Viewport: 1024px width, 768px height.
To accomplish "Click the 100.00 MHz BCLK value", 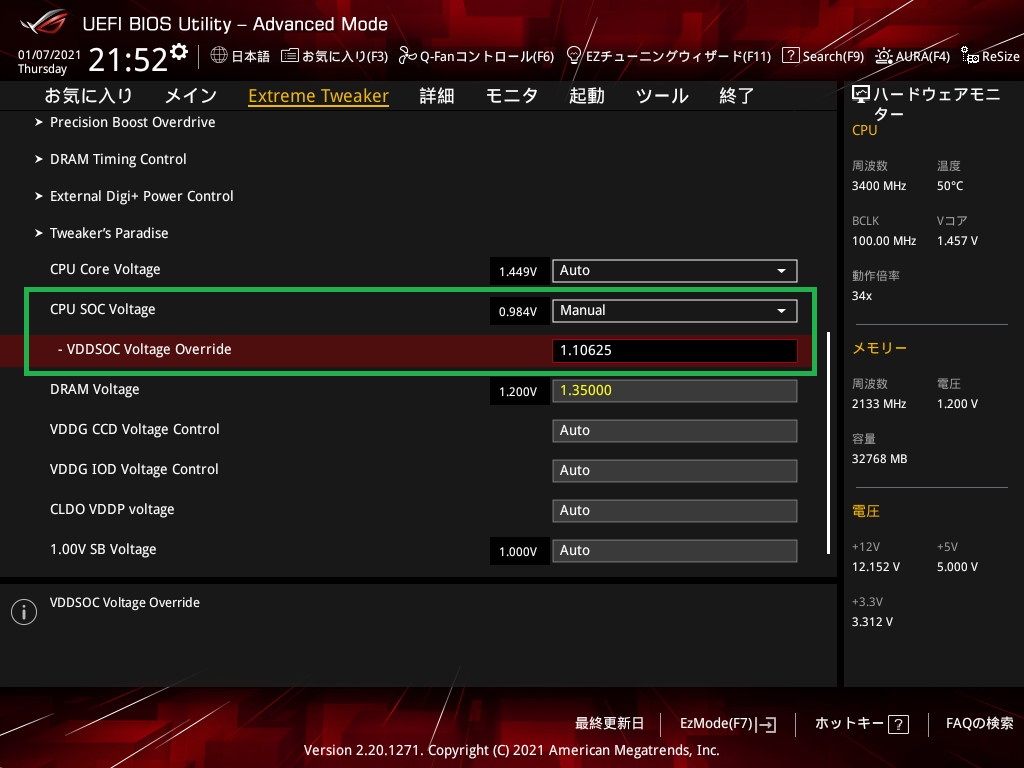I will [x=884, y=241].
